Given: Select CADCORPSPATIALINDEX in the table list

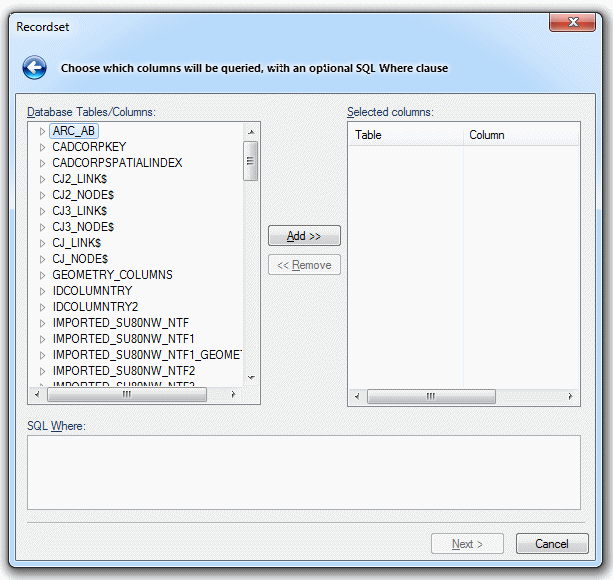Looking at the screenshot, I should [x=117, y=163].
